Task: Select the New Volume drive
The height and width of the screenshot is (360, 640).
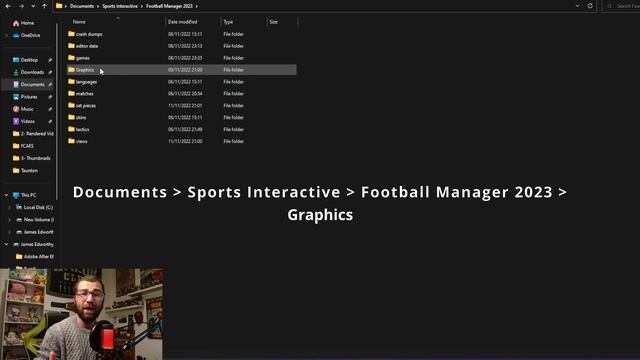Action: [x=35, y=220]
